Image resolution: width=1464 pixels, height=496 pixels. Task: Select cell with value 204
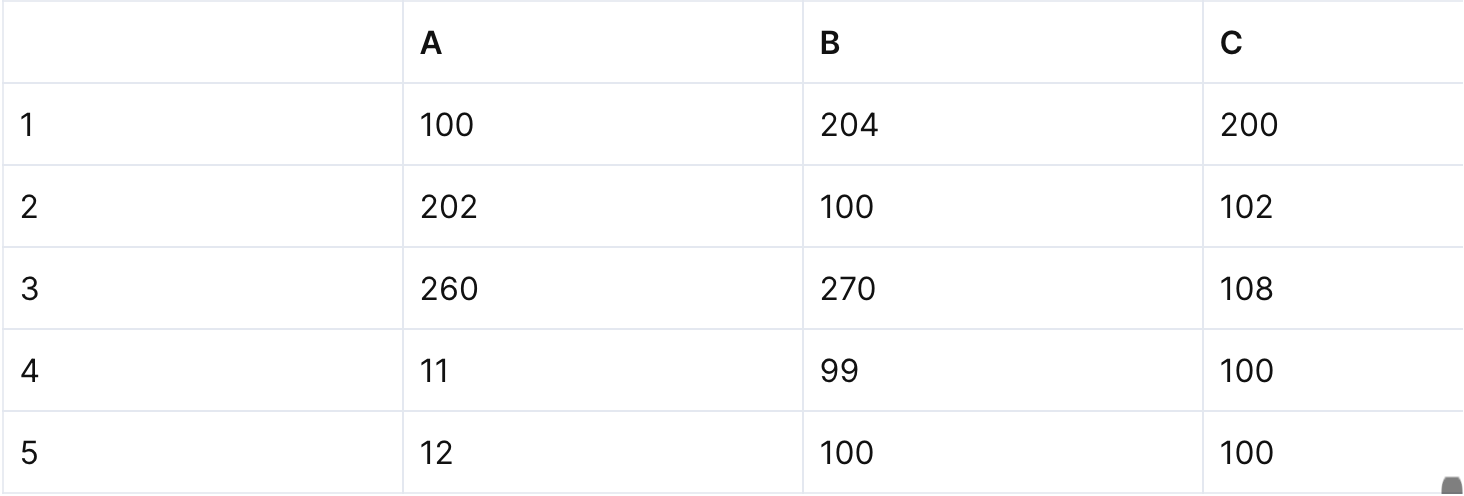point(1002,125)
